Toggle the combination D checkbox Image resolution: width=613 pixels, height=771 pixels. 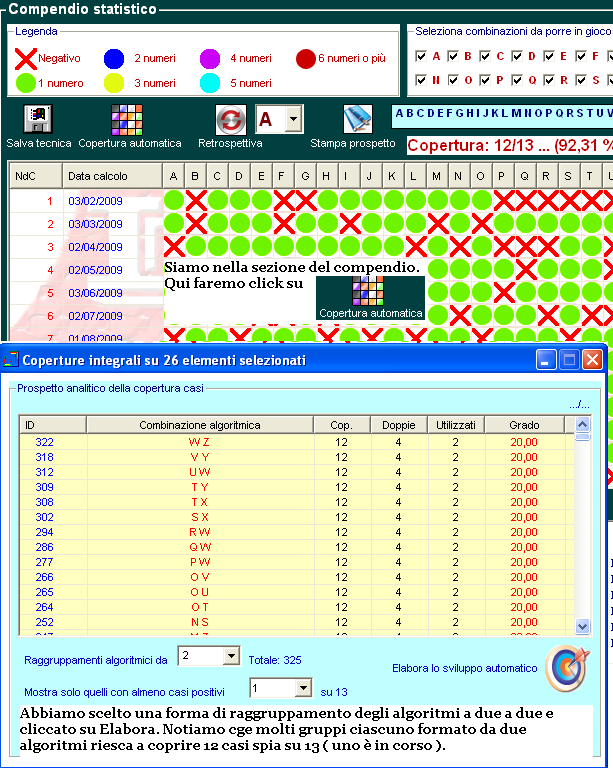(x=517, y=56)
